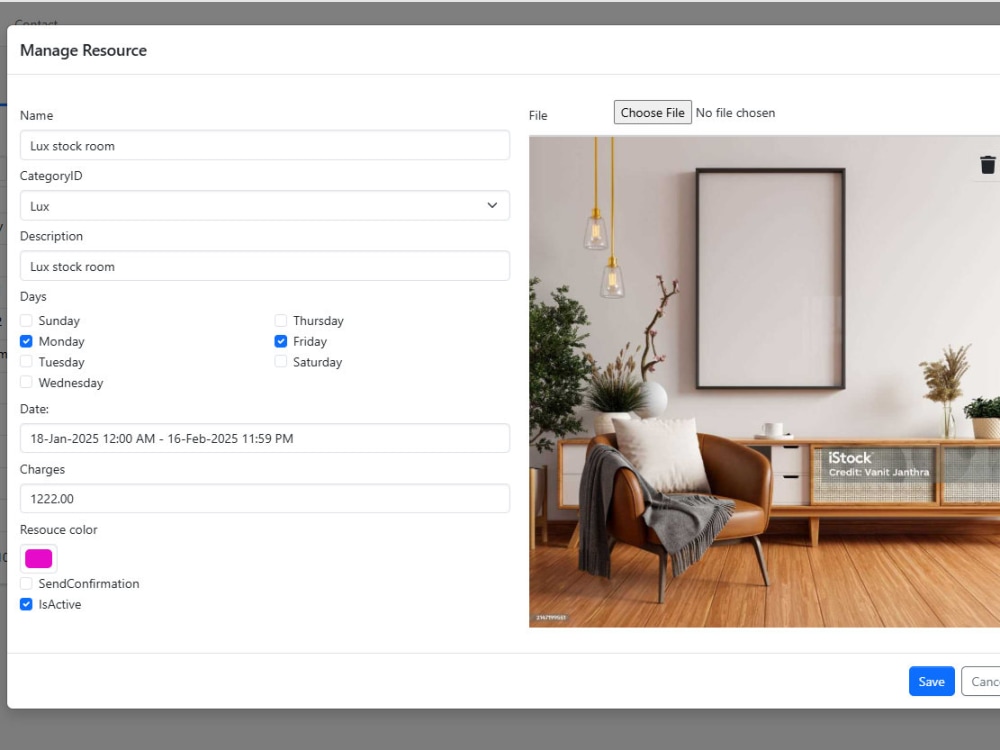
Task: Check the Saturday checkbox
Action: tap(281, 362)
